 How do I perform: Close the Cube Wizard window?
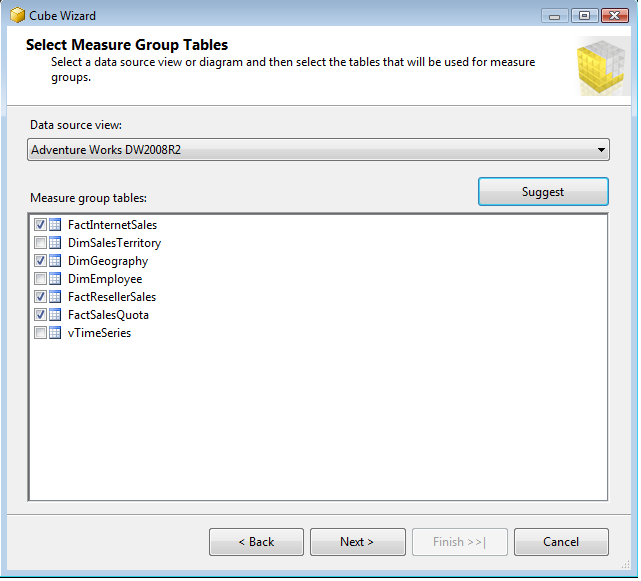(614, 16)
